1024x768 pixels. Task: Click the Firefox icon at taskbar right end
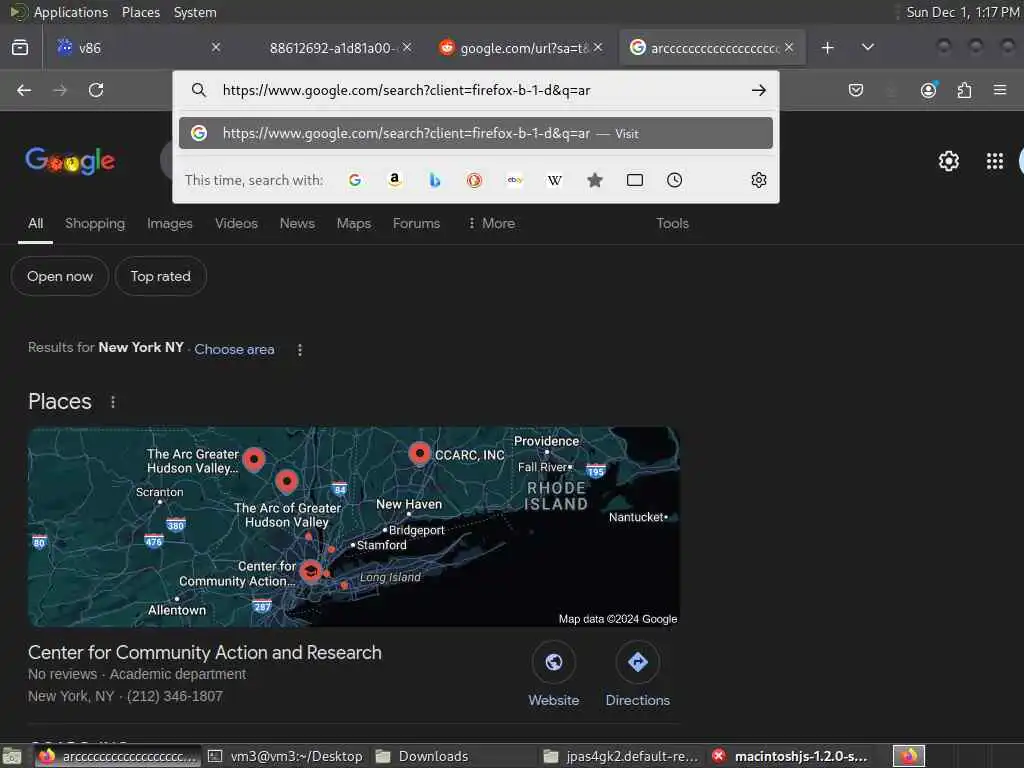pyautogui.click(x=909, y=756)
